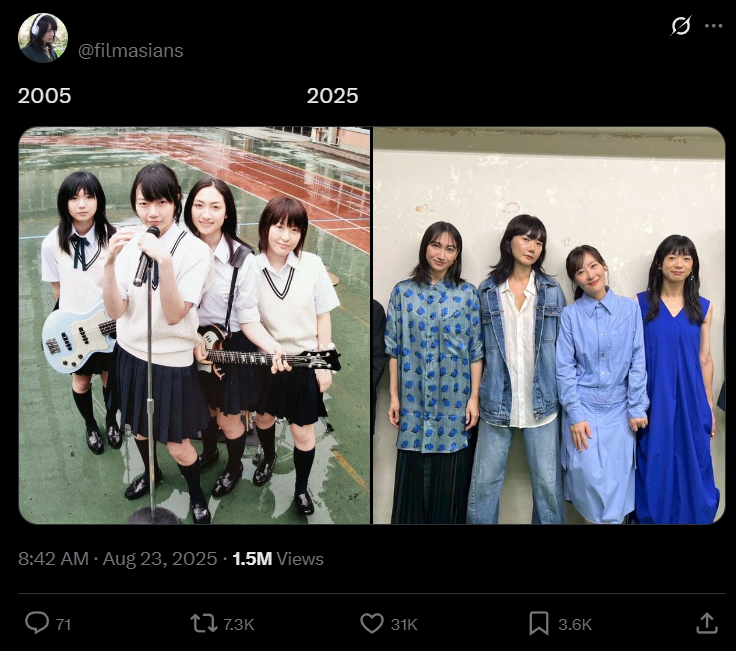The height and width of the screenshot is (651, 736).
Task: Open the 2025 reunion photo
Action: [x=549, y=325]
